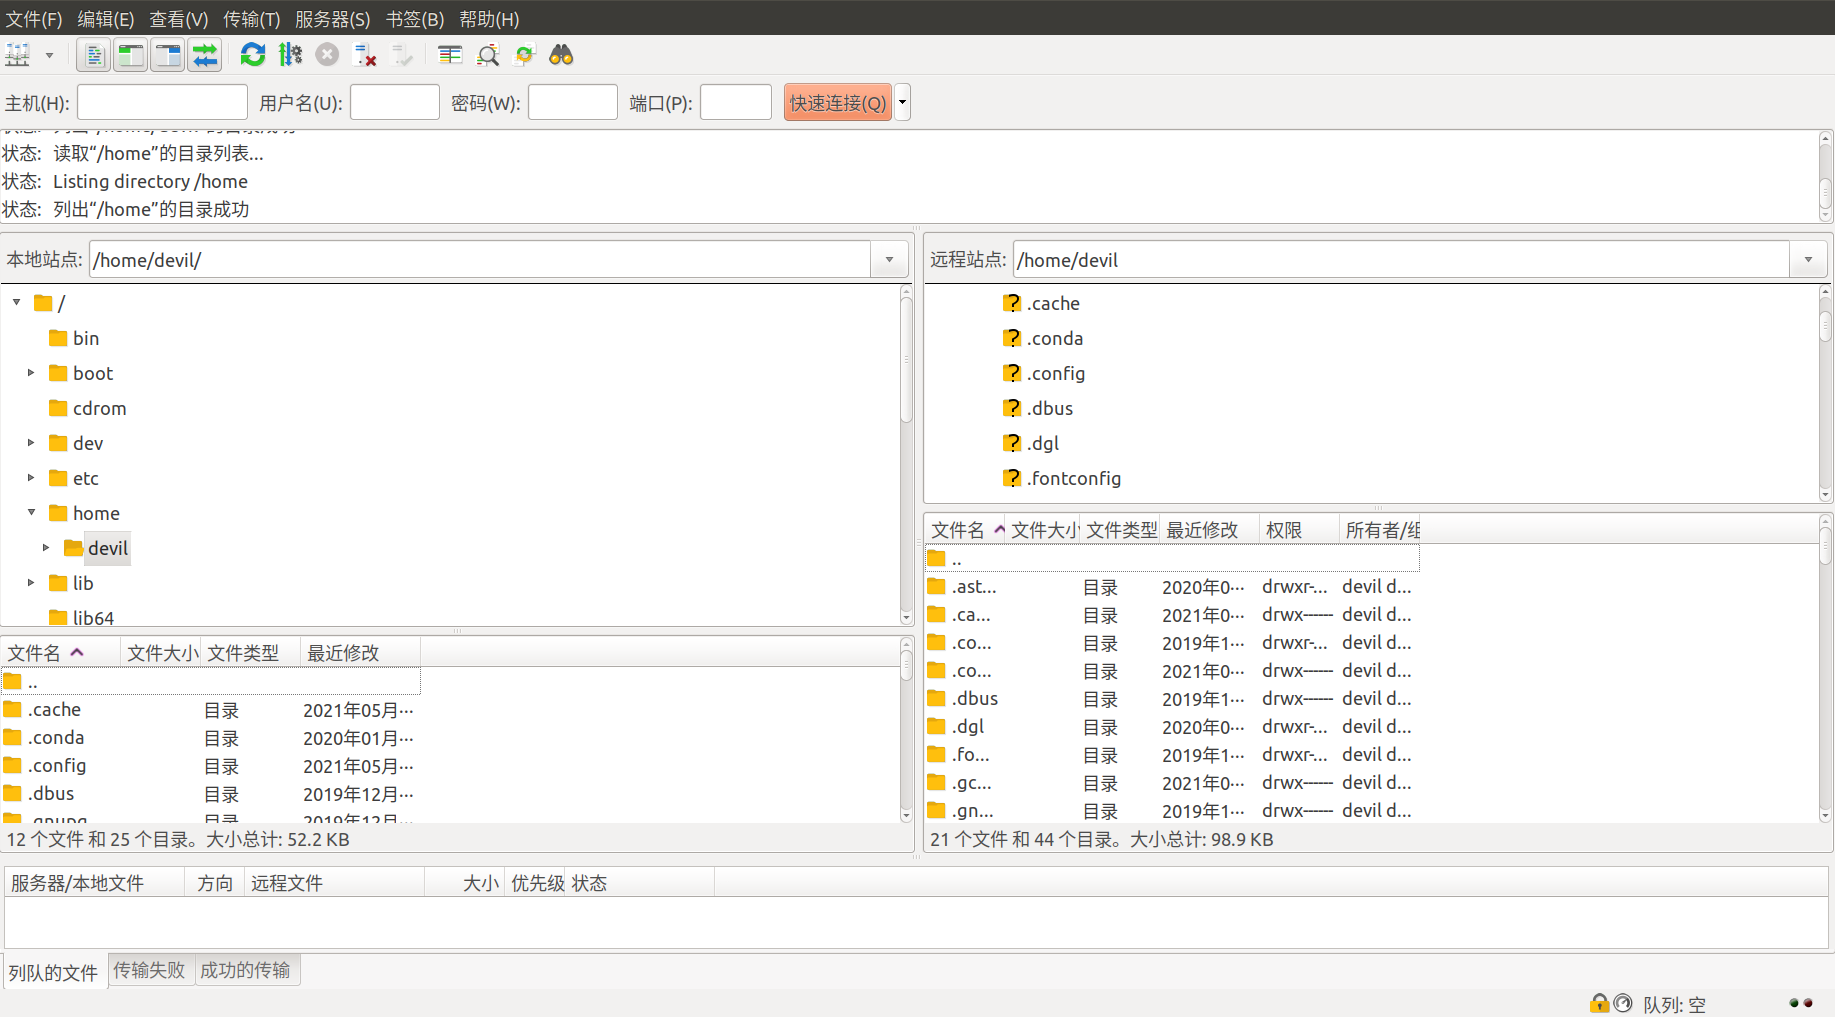Disconnect from the current server

pyautogui.click(x=365, y=55)
